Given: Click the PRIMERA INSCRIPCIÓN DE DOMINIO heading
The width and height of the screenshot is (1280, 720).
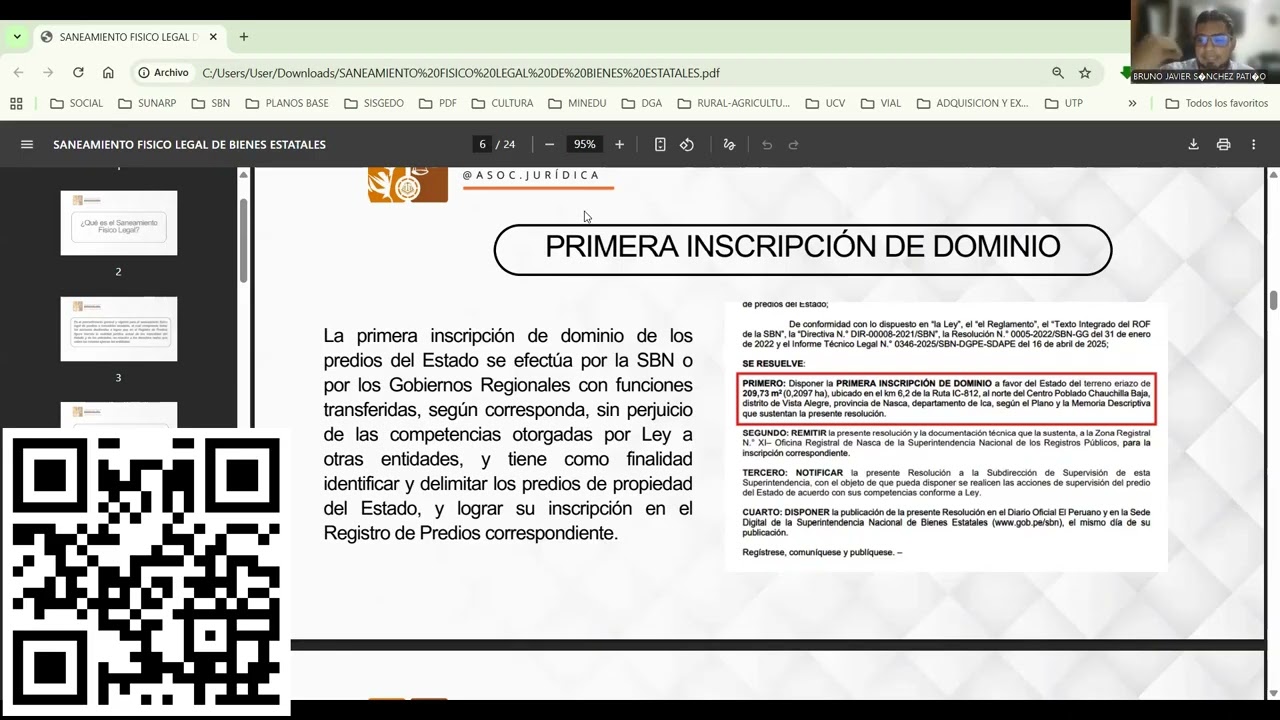Looking at the screenshot, I should tap(802, 247).
